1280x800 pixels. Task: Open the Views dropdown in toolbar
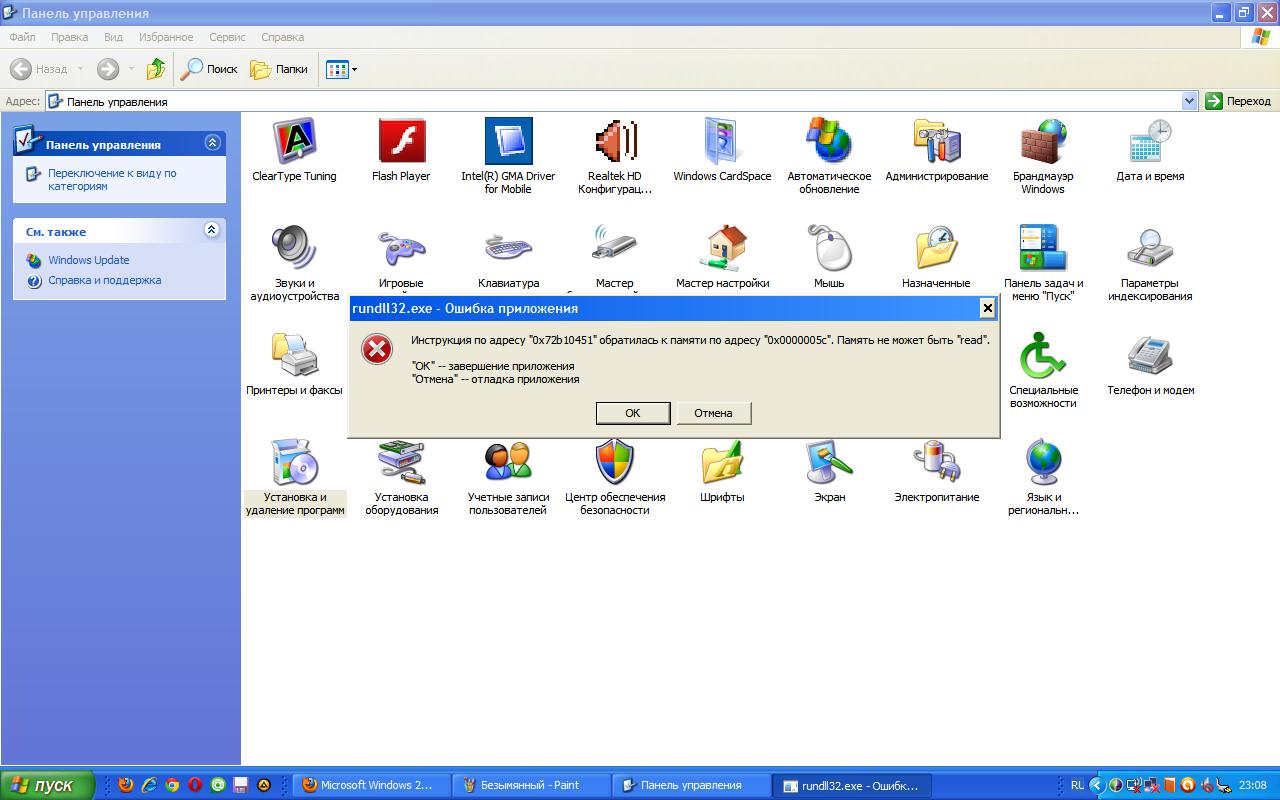click(341, 69)
